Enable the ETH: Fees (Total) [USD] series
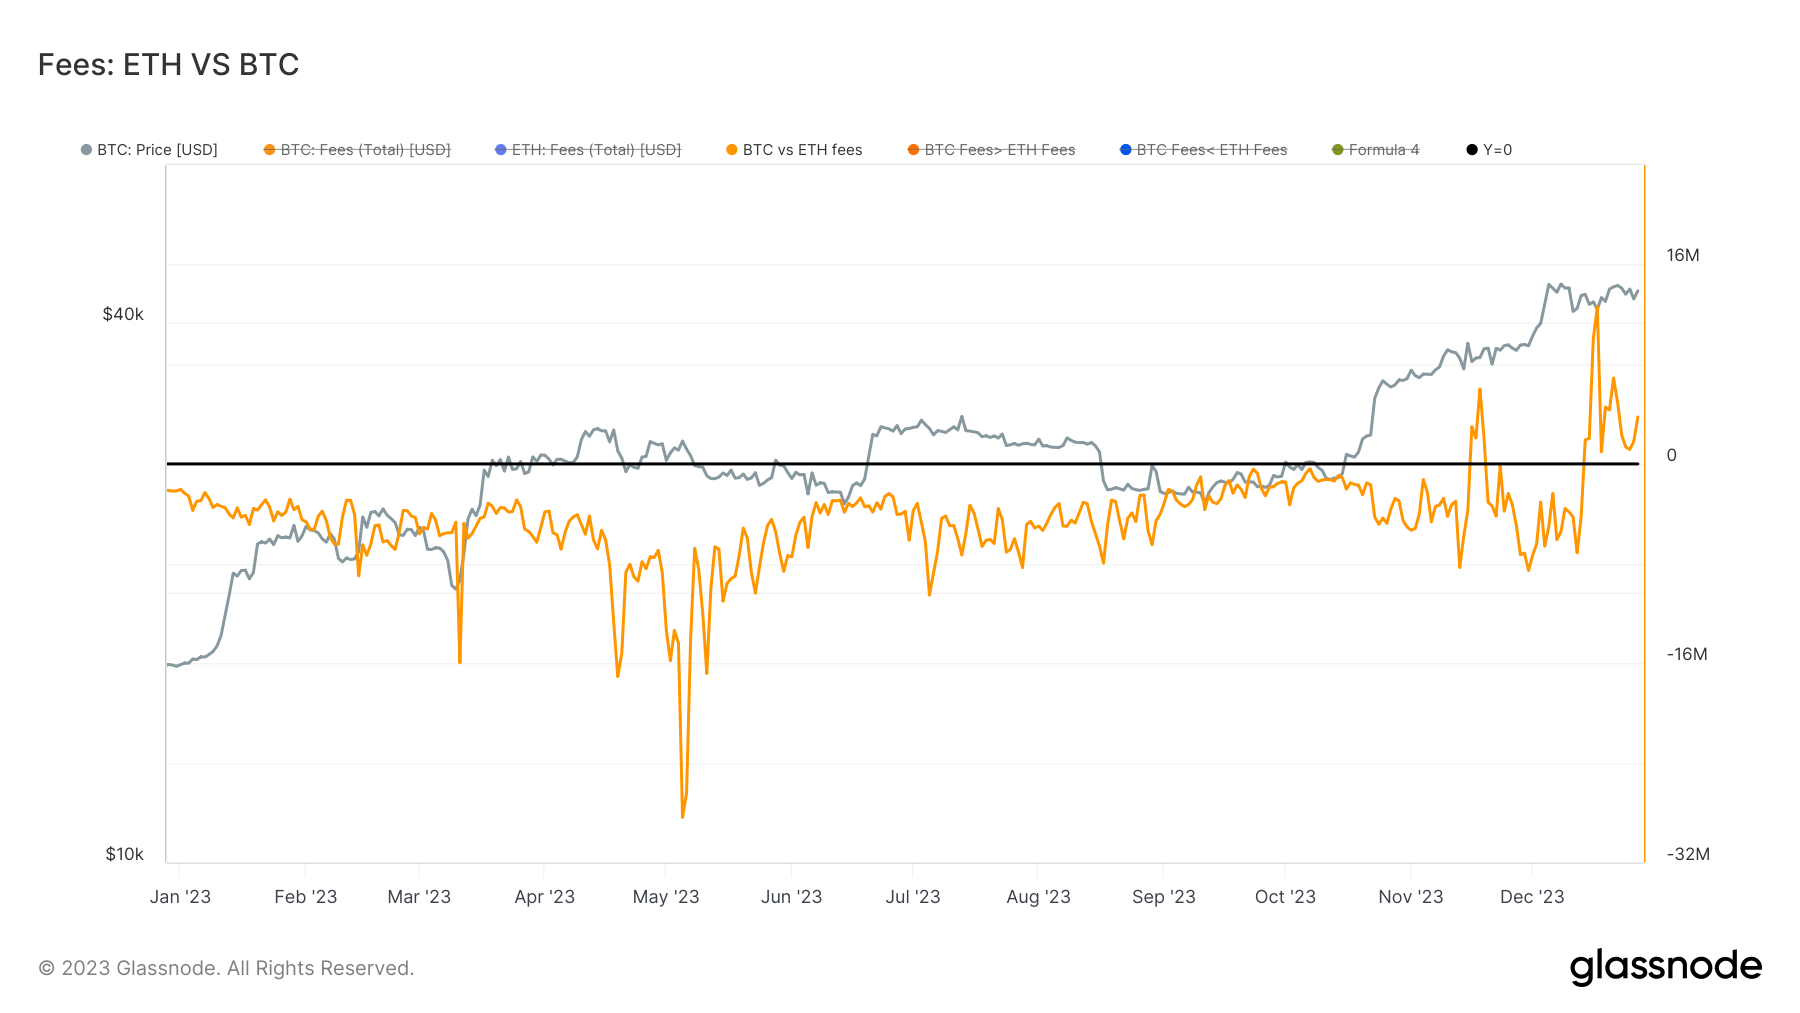 (x=597, y=149)
